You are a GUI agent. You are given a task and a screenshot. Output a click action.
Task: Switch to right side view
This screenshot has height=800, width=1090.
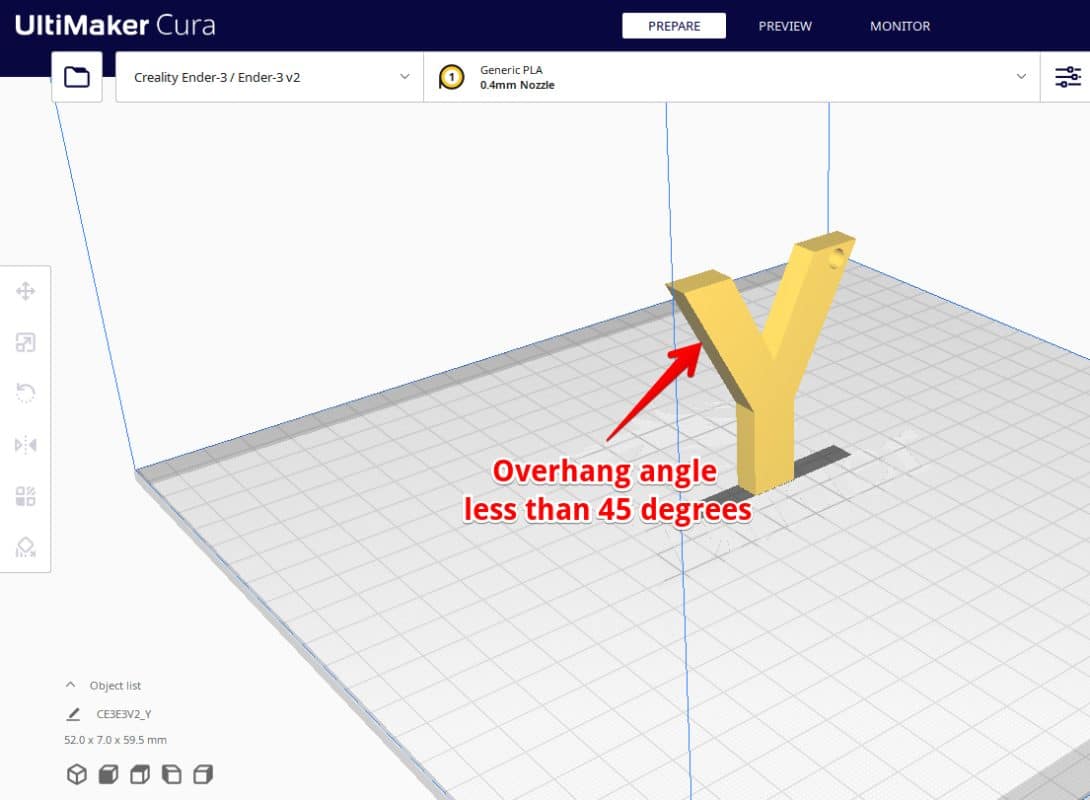[204, 773]
